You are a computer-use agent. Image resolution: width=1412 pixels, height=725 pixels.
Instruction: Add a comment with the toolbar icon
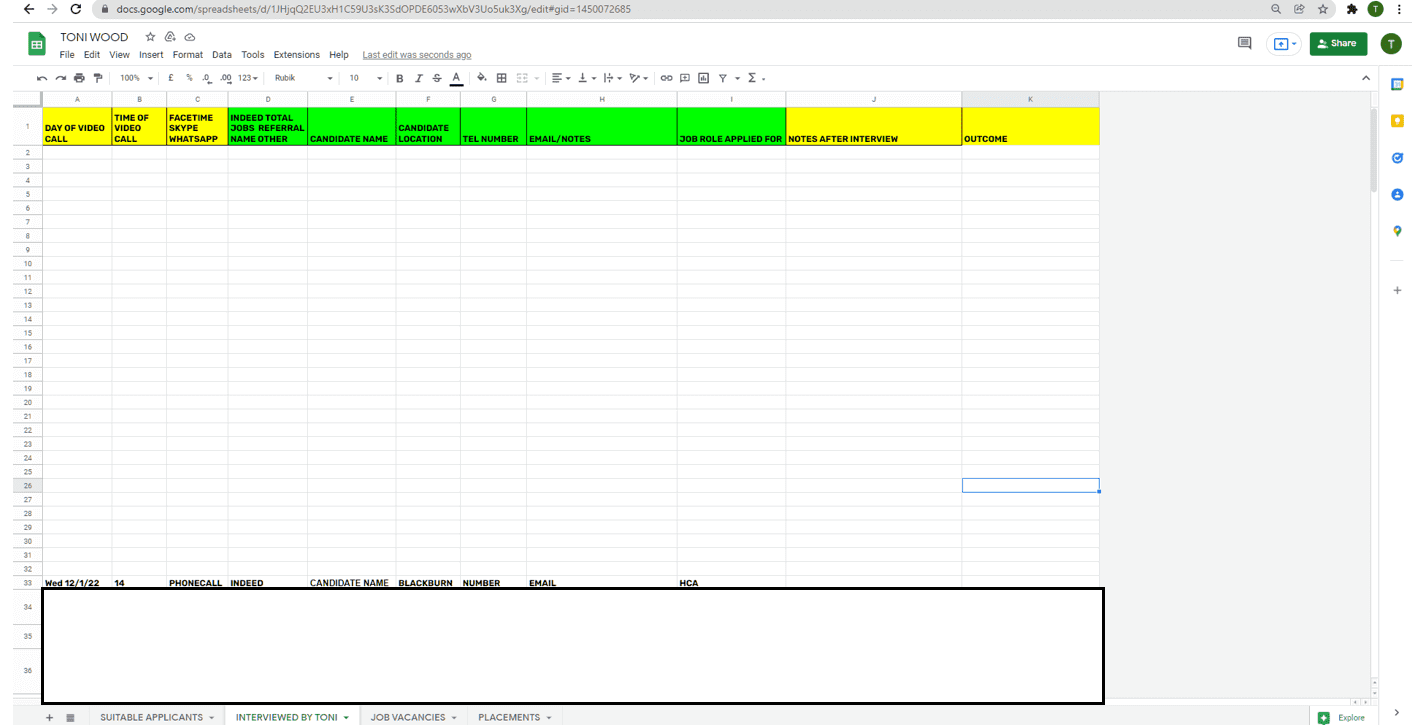tap(685, 78)
